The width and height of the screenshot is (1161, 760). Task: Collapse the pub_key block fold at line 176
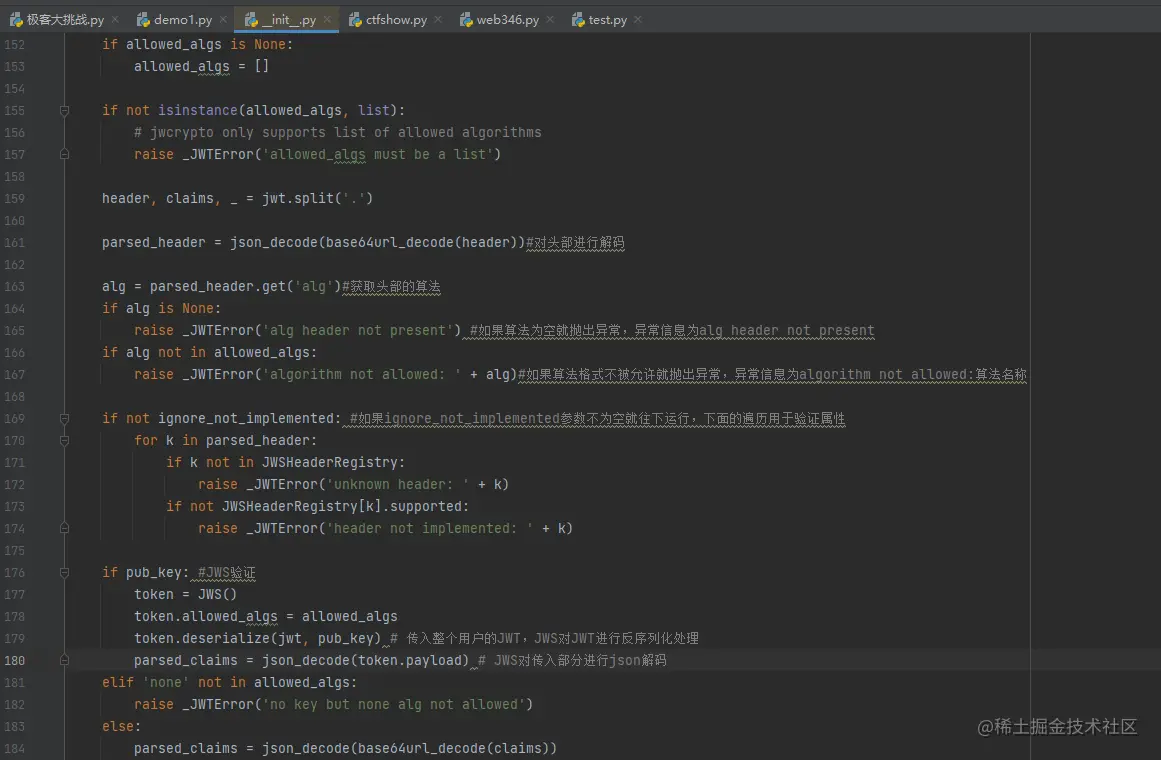tap(64, 573)
